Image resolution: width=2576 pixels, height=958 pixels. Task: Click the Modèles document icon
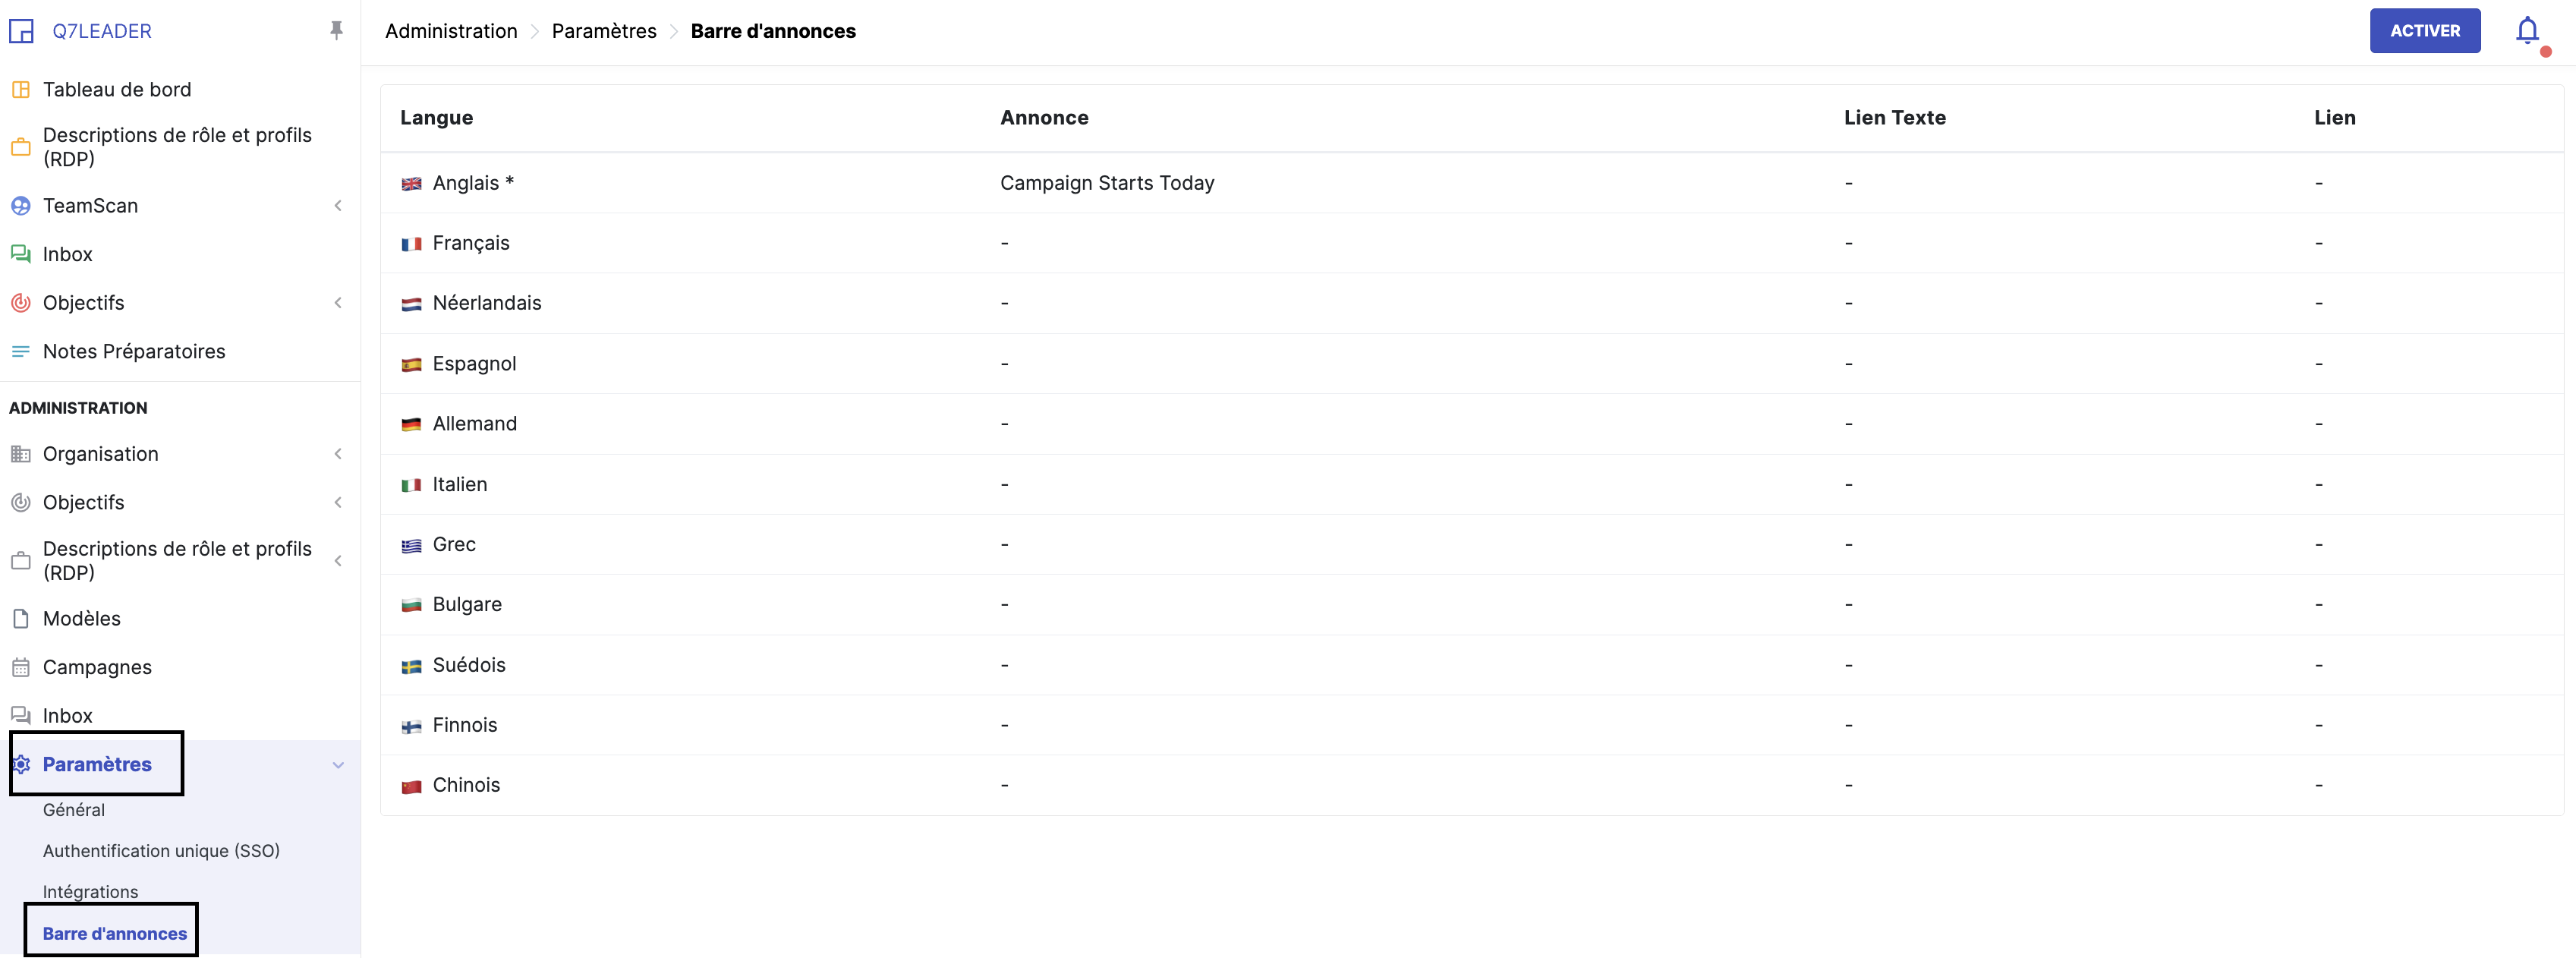[20, 619]
